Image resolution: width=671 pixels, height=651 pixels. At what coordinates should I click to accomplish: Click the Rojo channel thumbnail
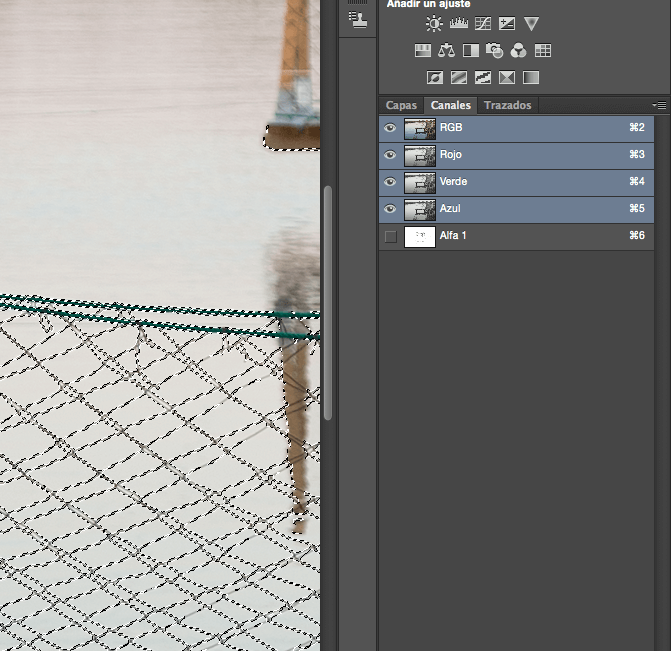point(420,156)
